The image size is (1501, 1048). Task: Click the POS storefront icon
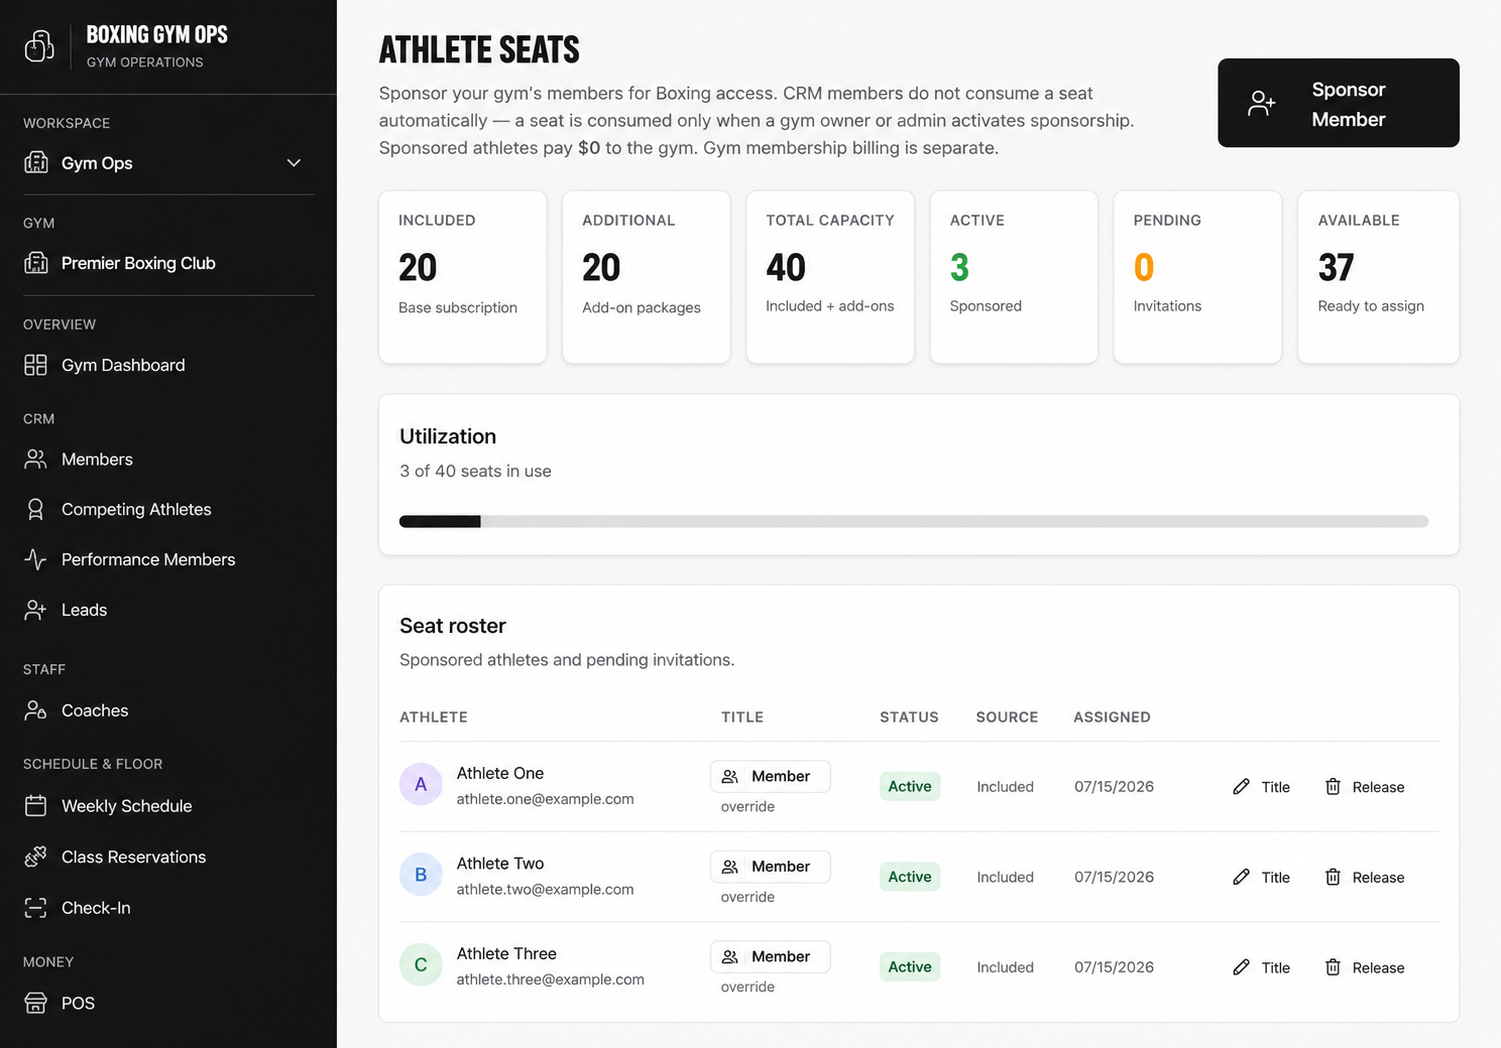coord(36,1003)
